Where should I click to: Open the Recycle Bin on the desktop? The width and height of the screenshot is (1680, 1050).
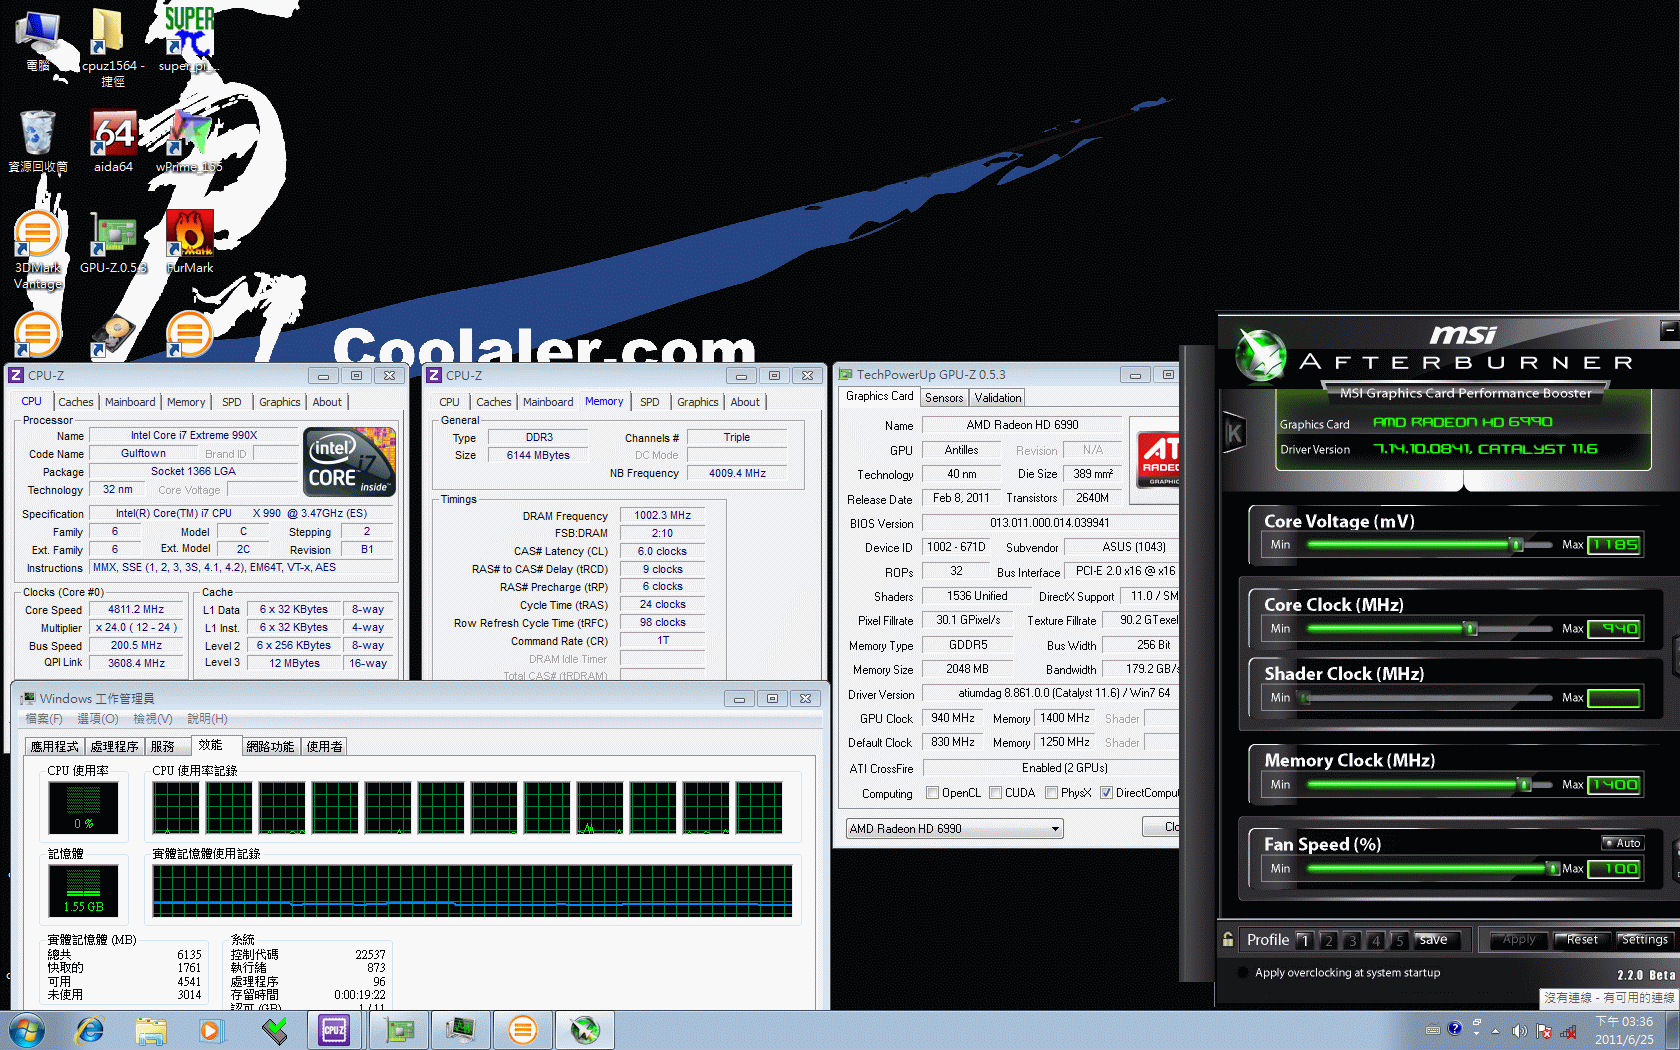[x=38, y=142]
